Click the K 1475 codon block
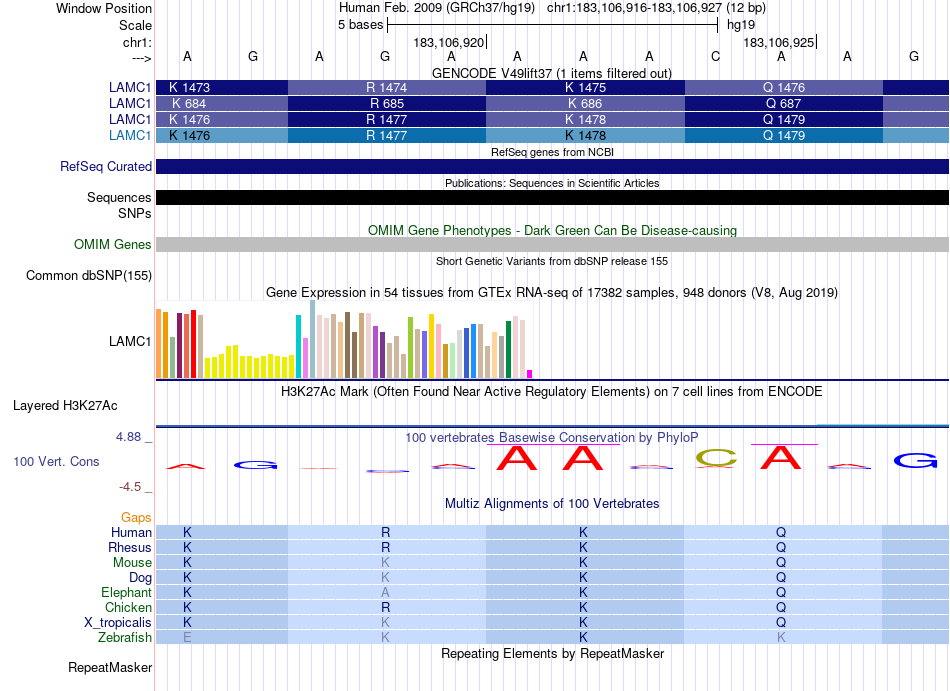This screenshot has width=950, height=691. coord(585,87)
